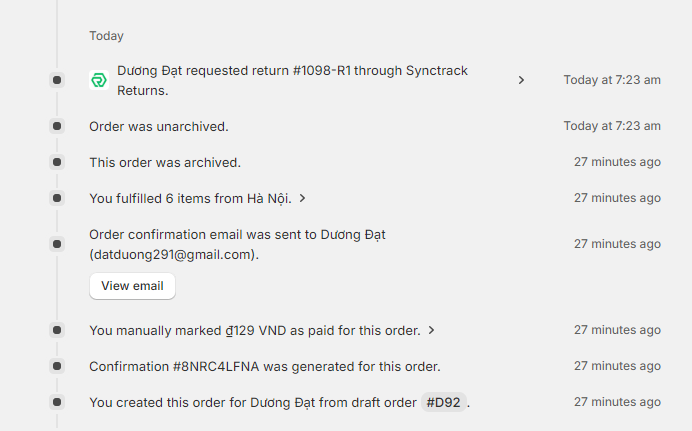Click the timeline bullet for the order confirmation email event
Viewport: 692px width, 431px height.
[x=57, y=244]
